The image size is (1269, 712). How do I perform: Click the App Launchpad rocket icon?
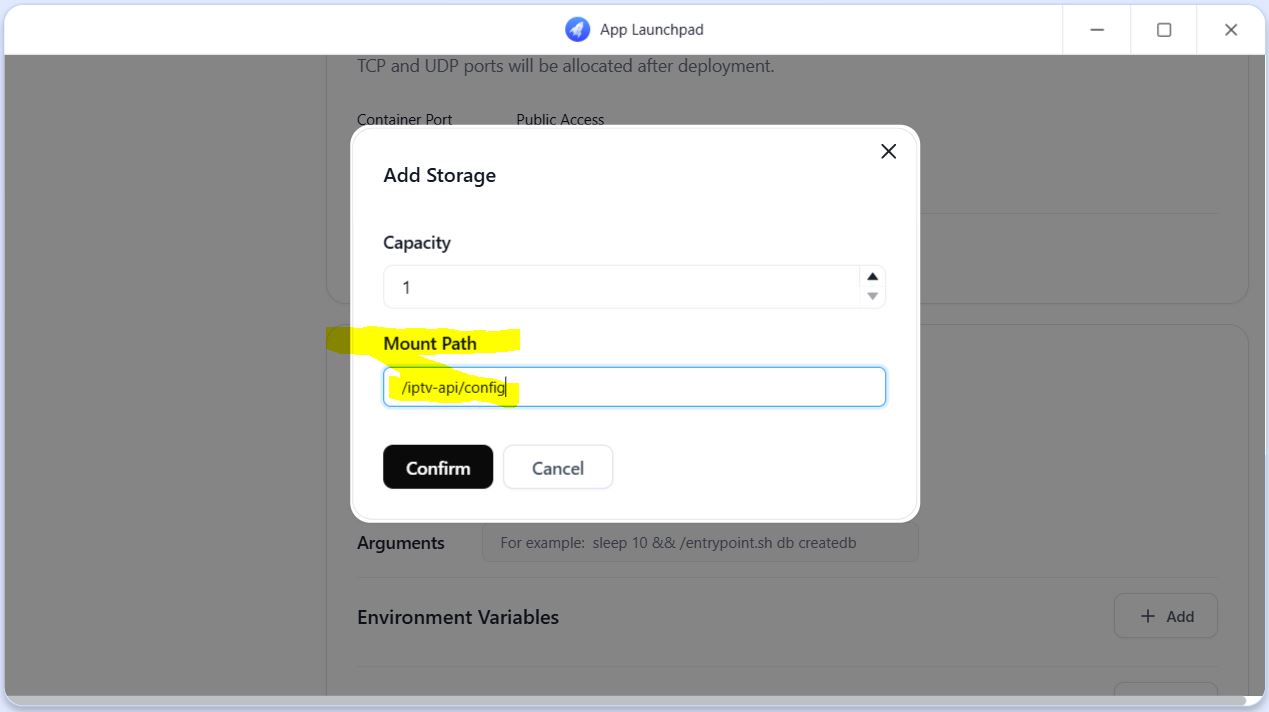[x=577, y=30]
